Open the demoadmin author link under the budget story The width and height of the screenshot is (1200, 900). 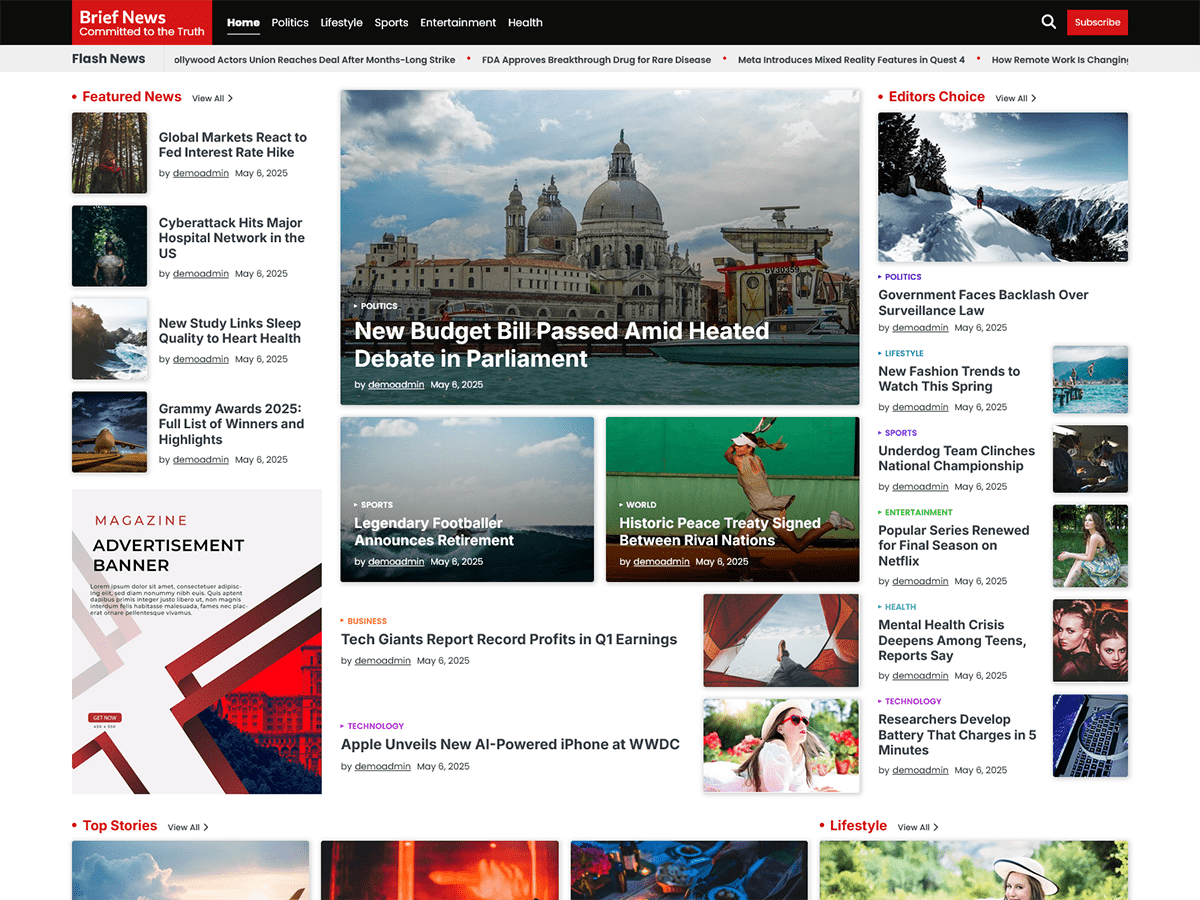396,384
